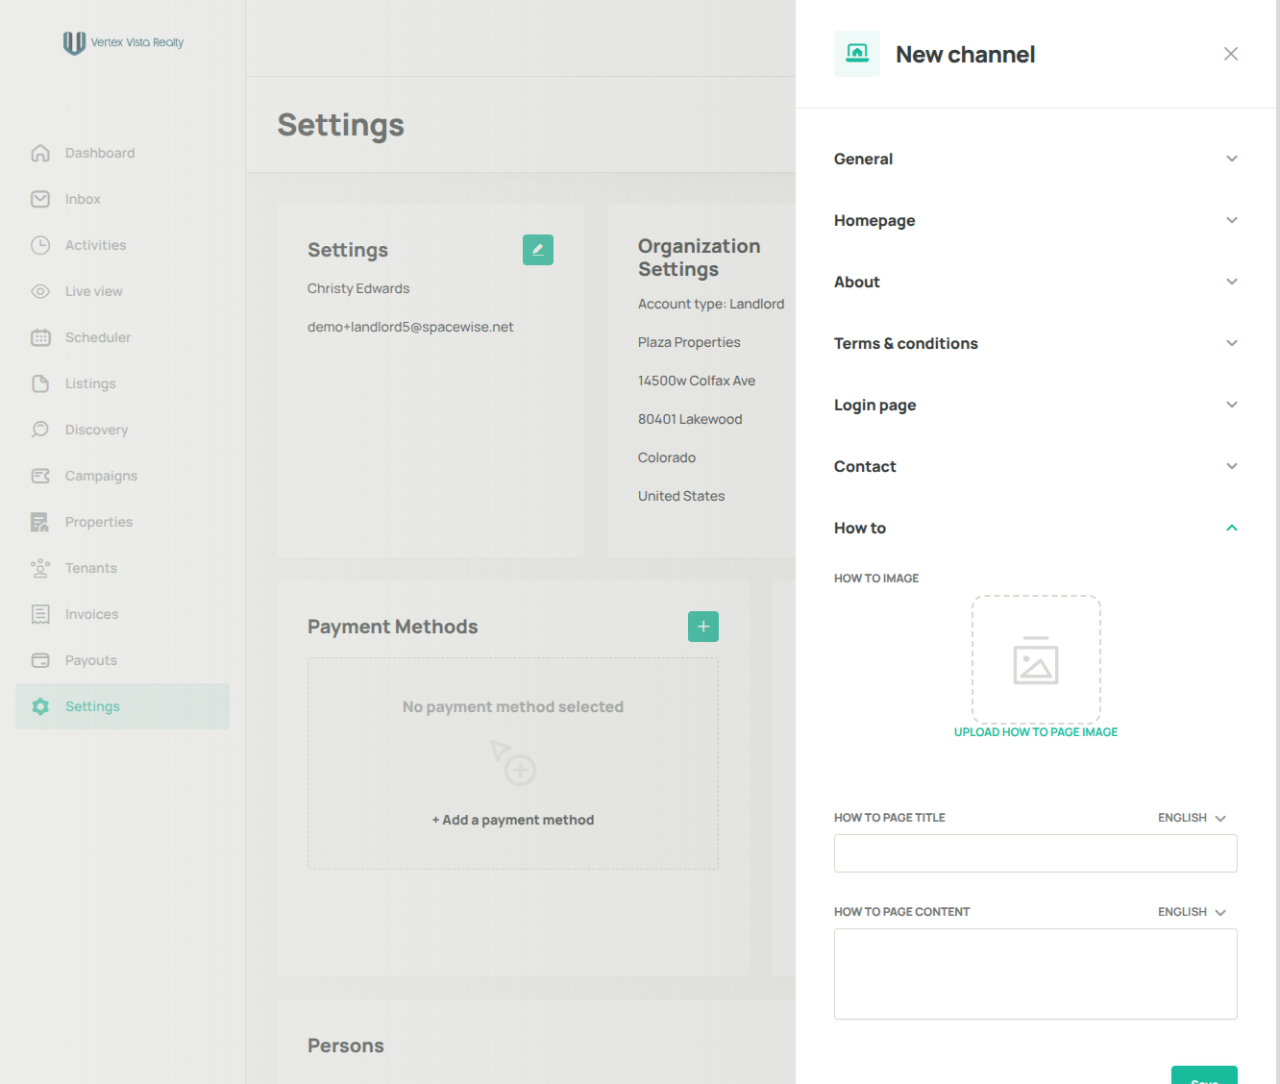Open Invoices from the sidebar menu
Screen dimensions: 1280x1084
(x=91, y=614)
